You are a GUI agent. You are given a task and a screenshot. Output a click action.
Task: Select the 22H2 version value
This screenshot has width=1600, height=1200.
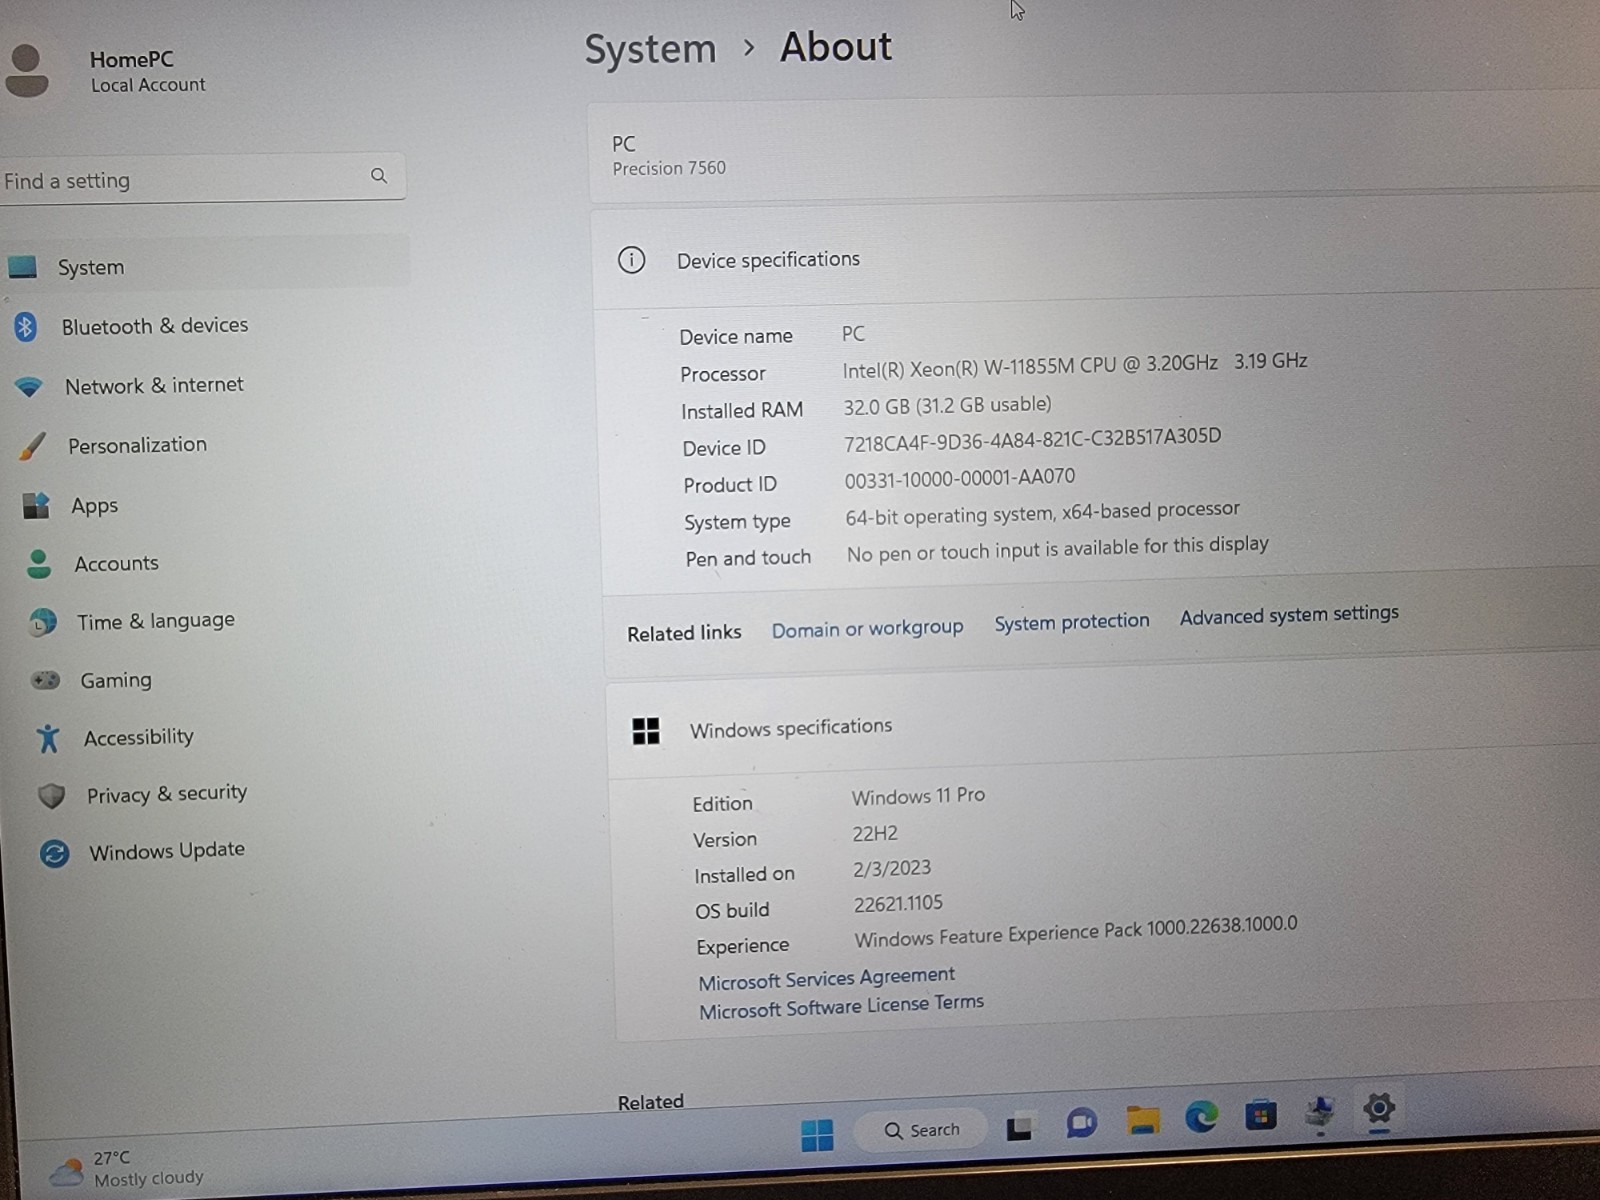[875, 833]
